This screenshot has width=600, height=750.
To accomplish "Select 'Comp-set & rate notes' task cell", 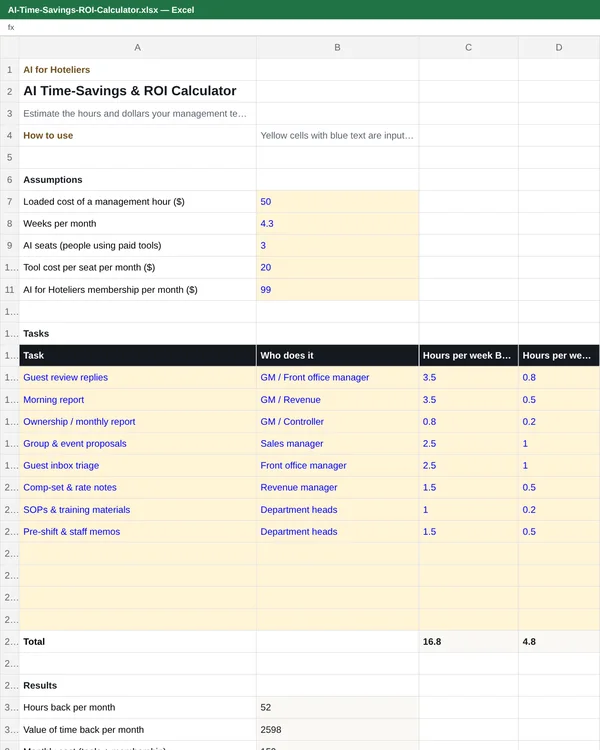I will click(137, 487).
